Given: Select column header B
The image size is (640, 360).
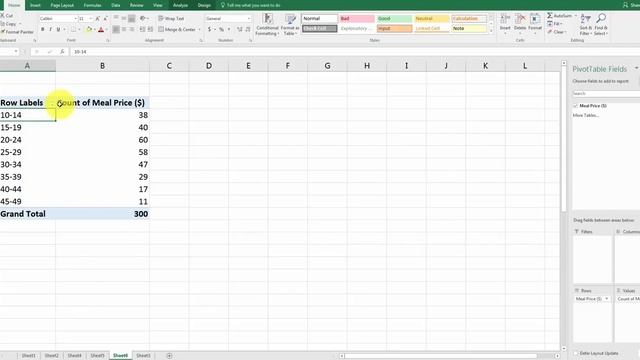Looking at the screenshot, I should click(102, 66).
